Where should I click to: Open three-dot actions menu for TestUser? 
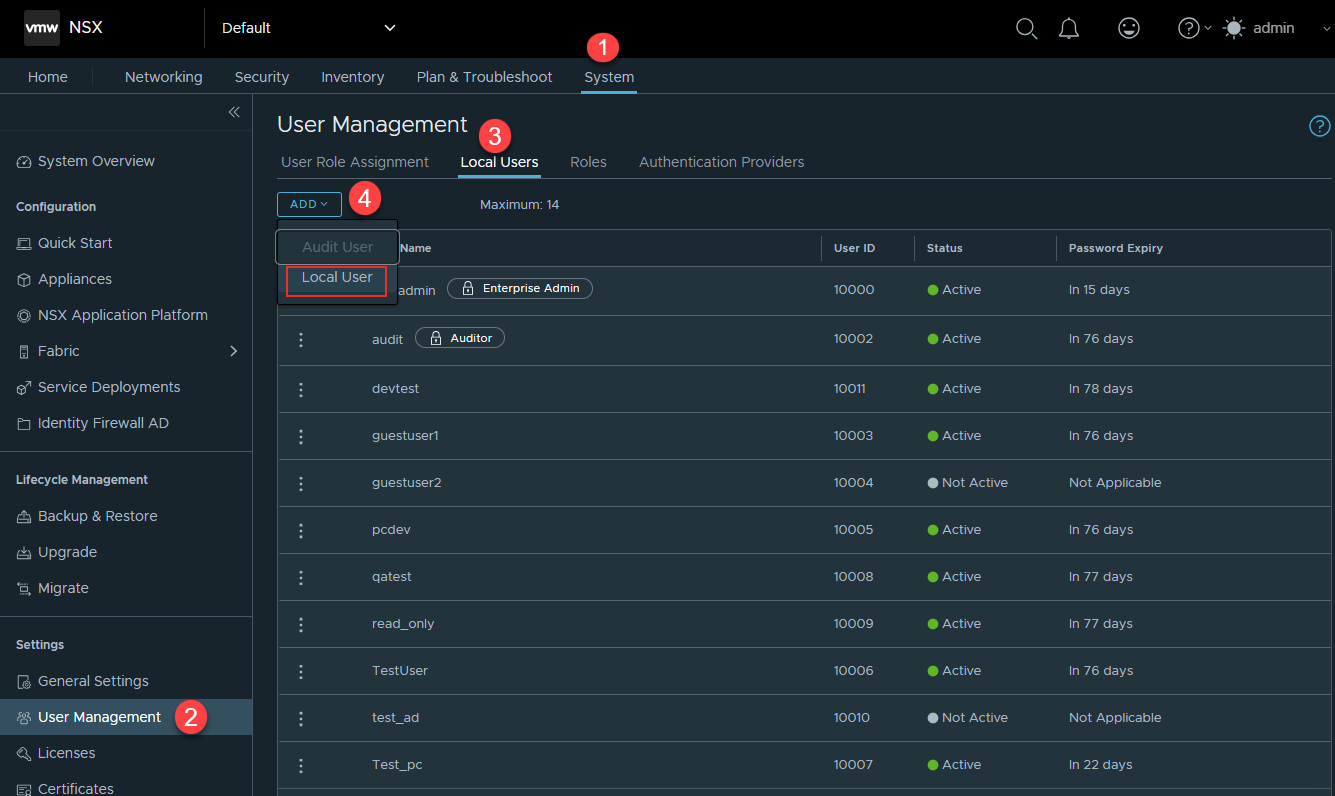click(301, 671)
